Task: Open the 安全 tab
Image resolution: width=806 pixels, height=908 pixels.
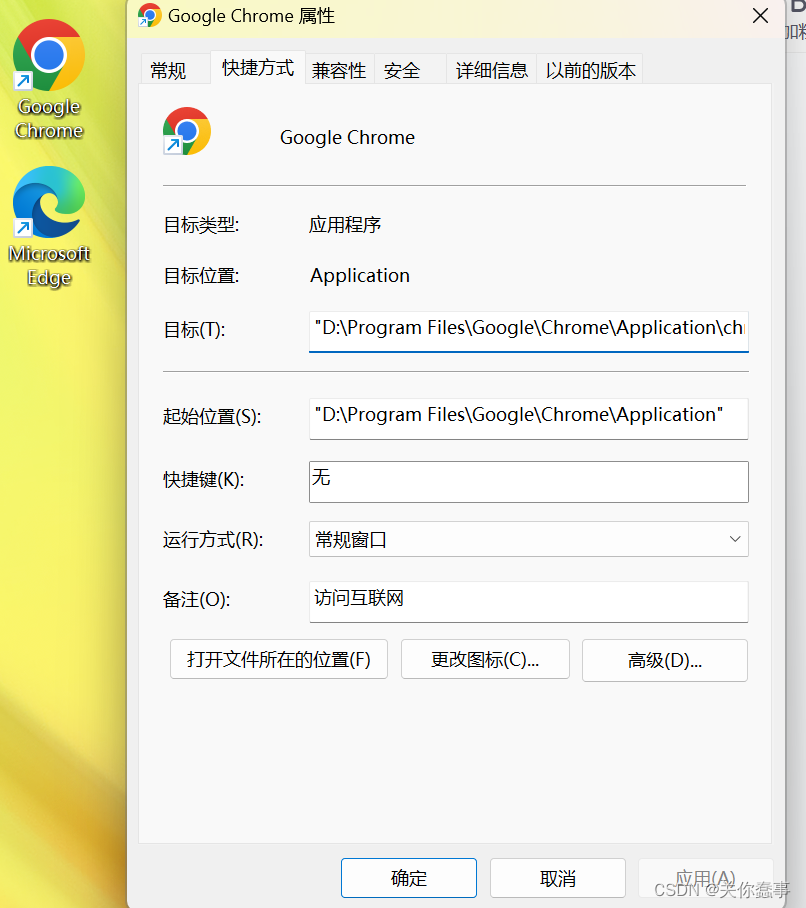Action: 410,70
